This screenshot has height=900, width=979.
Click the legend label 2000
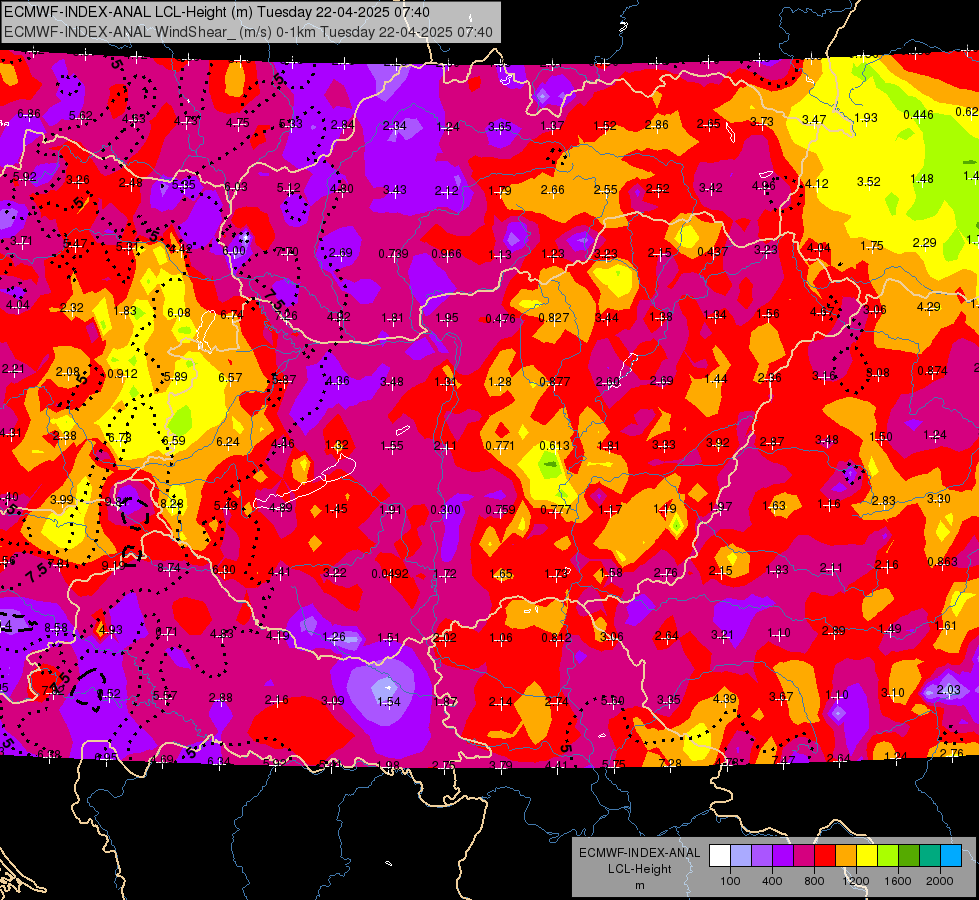point(940,881)
